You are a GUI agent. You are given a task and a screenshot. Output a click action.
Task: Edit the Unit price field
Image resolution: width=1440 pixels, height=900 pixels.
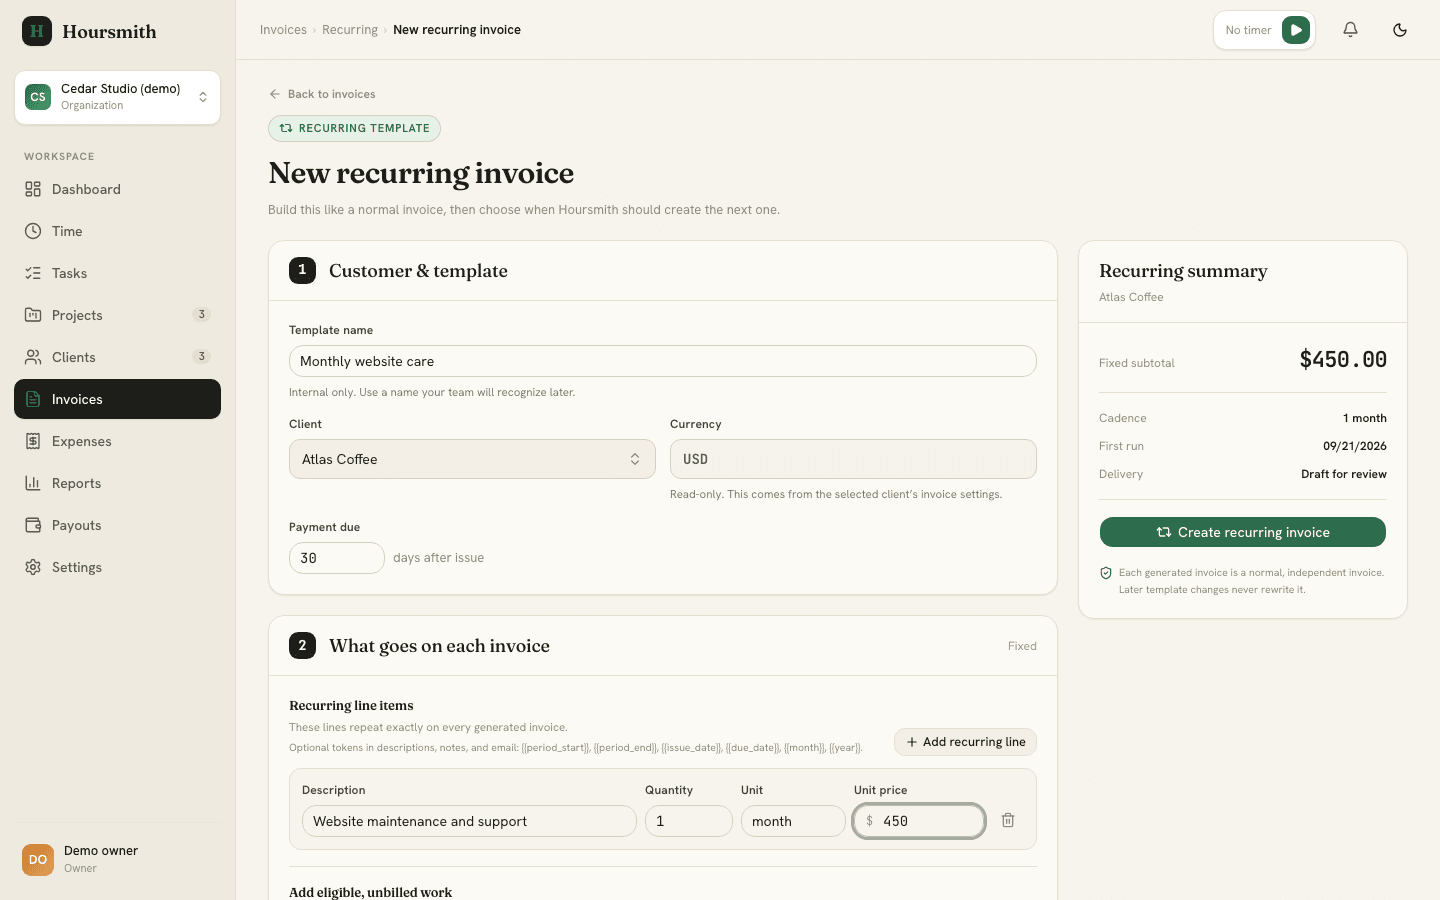919,821
